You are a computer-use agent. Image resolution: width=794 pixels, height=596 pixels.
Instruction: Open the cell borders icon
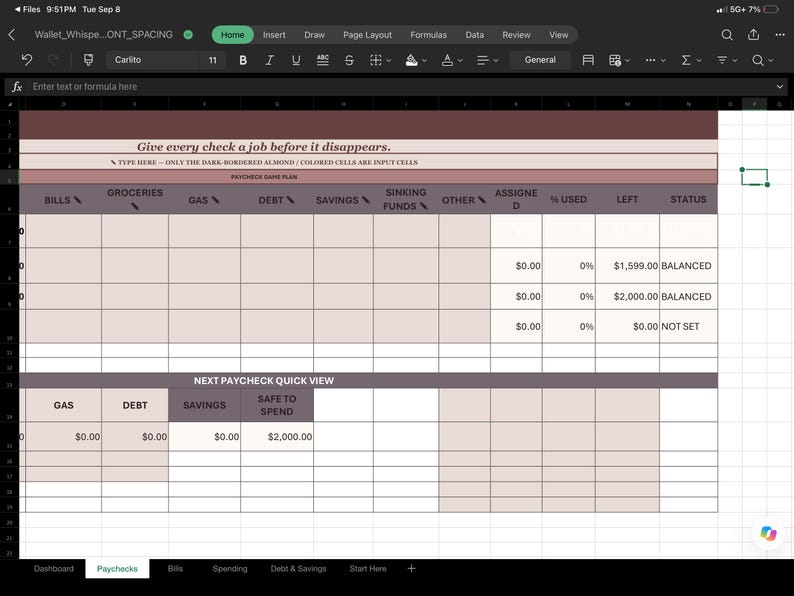click(375, 60)
